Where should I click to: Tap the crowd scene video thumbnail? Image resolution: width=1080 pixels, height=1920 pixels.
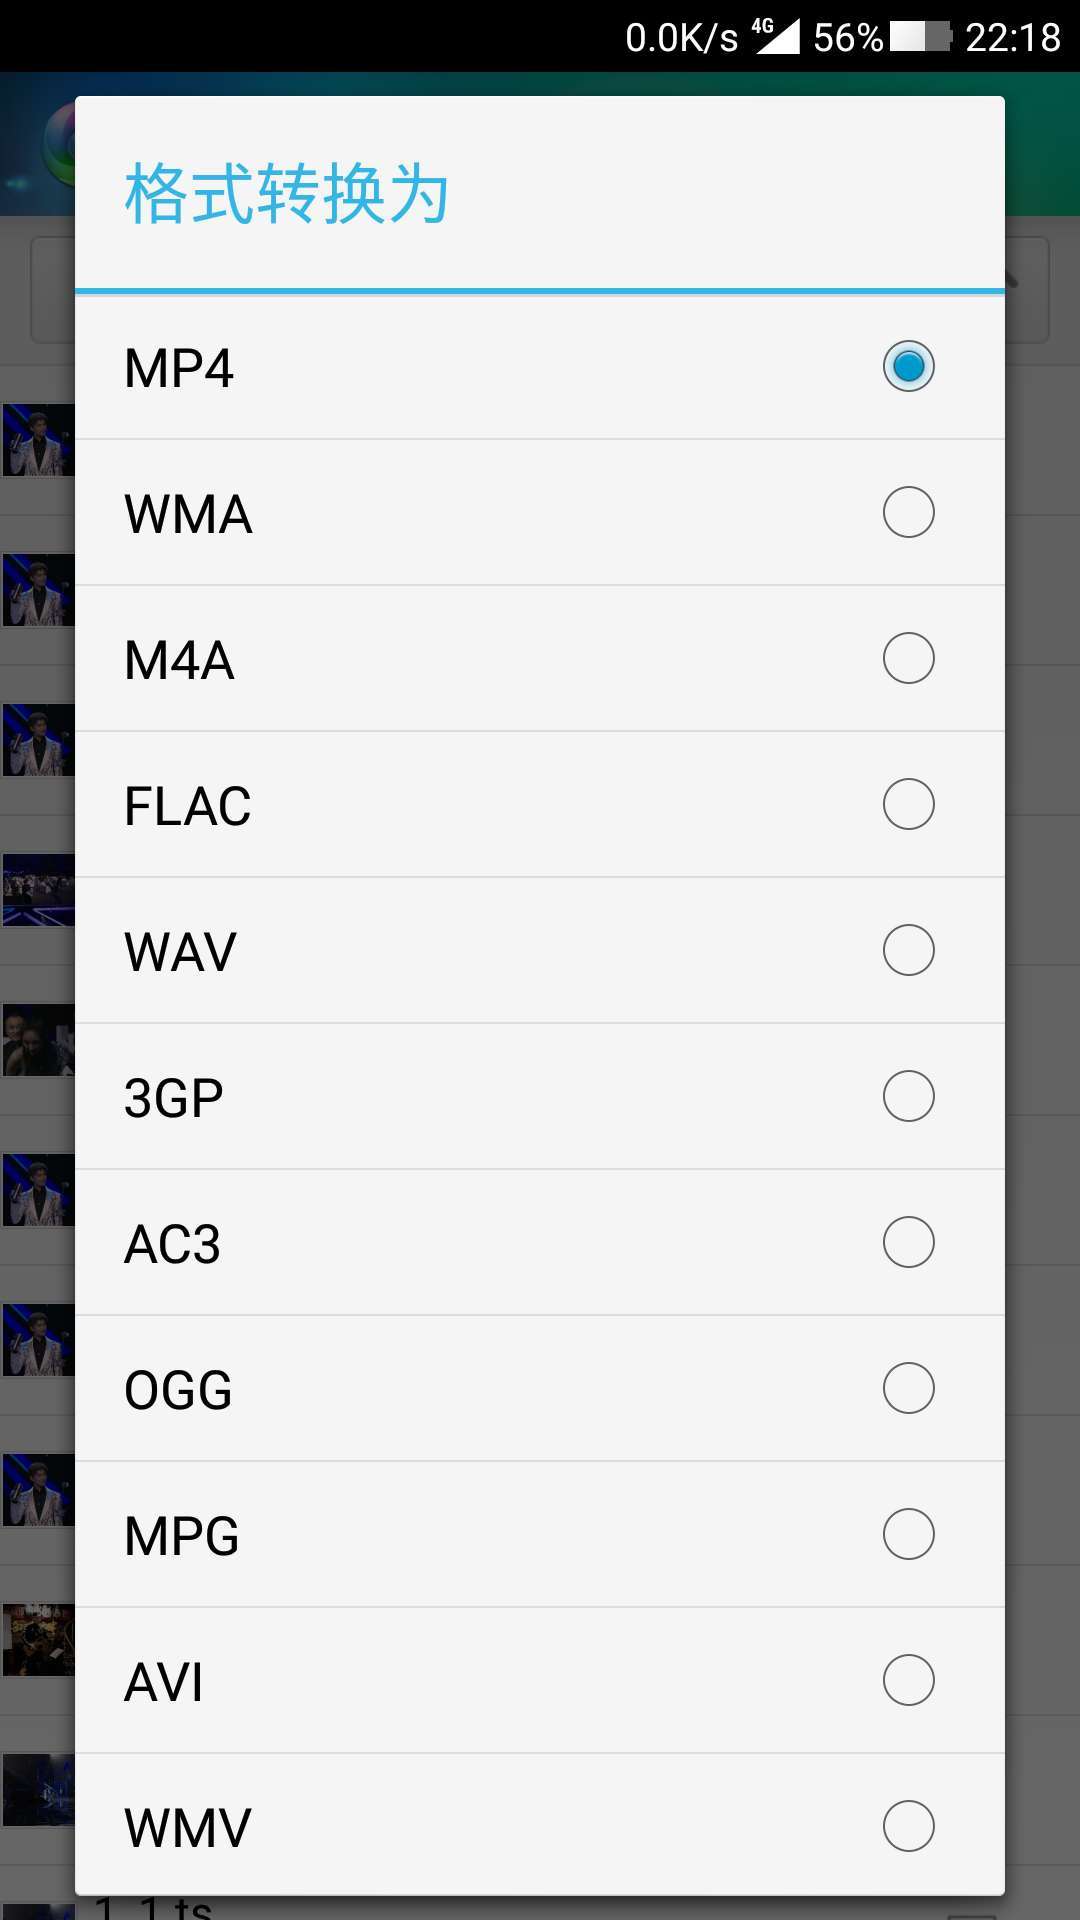point(38,890)
